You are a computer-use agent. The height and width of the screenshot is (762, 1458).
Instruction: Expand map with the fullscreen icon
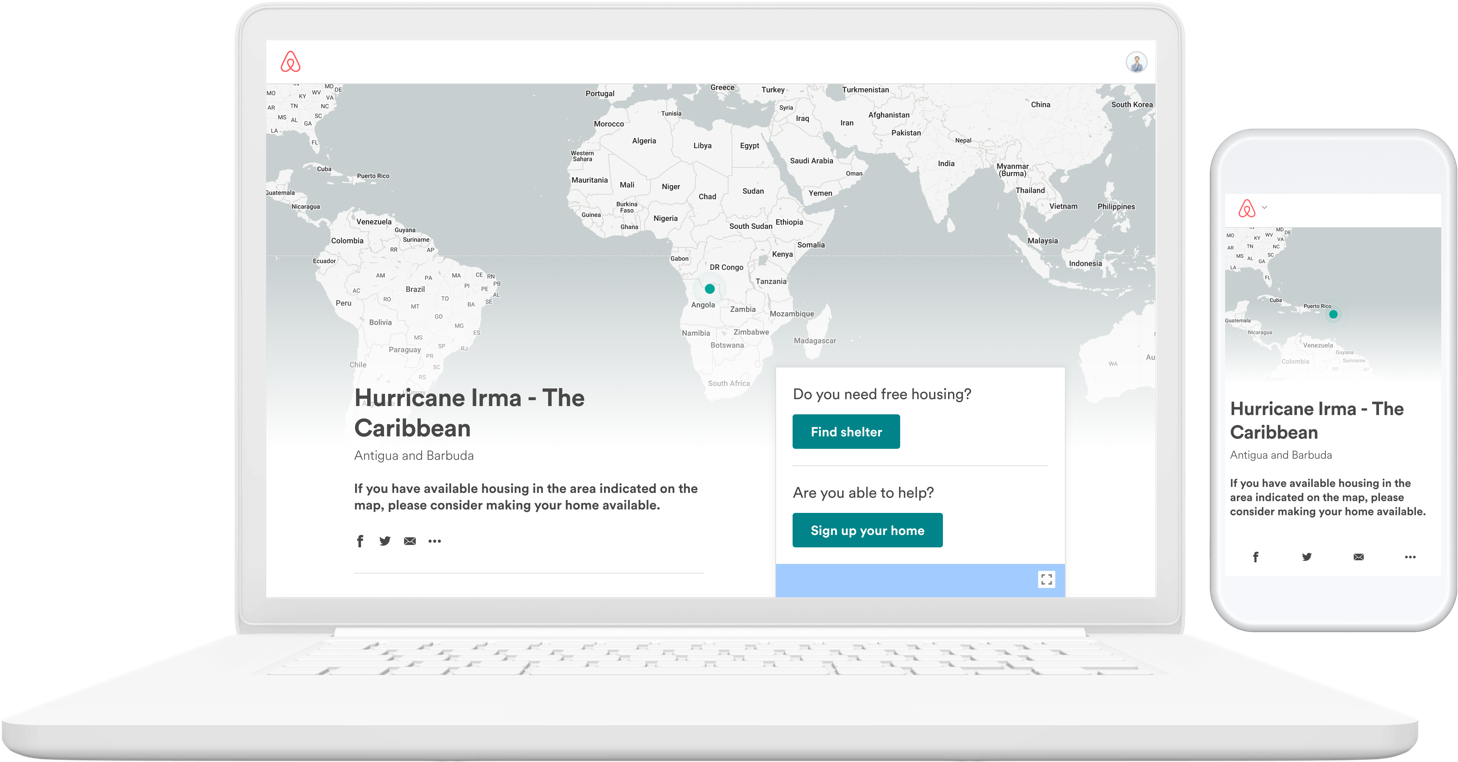[1046, 579]
